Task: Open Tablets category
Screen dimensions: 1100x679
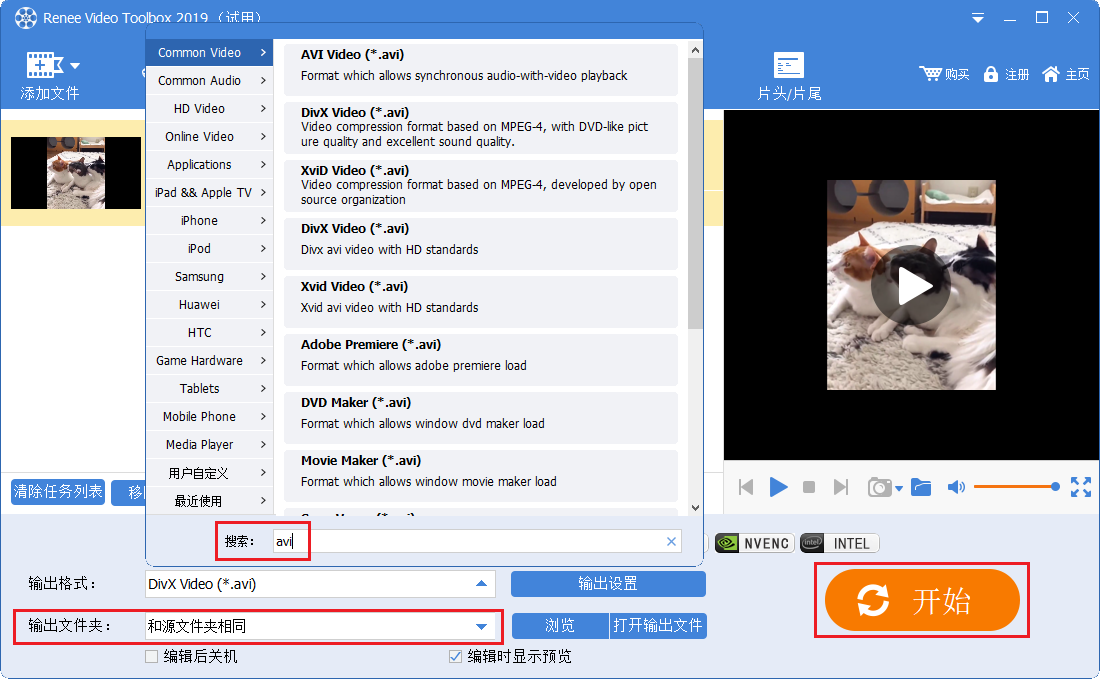Action: [209, 389]
